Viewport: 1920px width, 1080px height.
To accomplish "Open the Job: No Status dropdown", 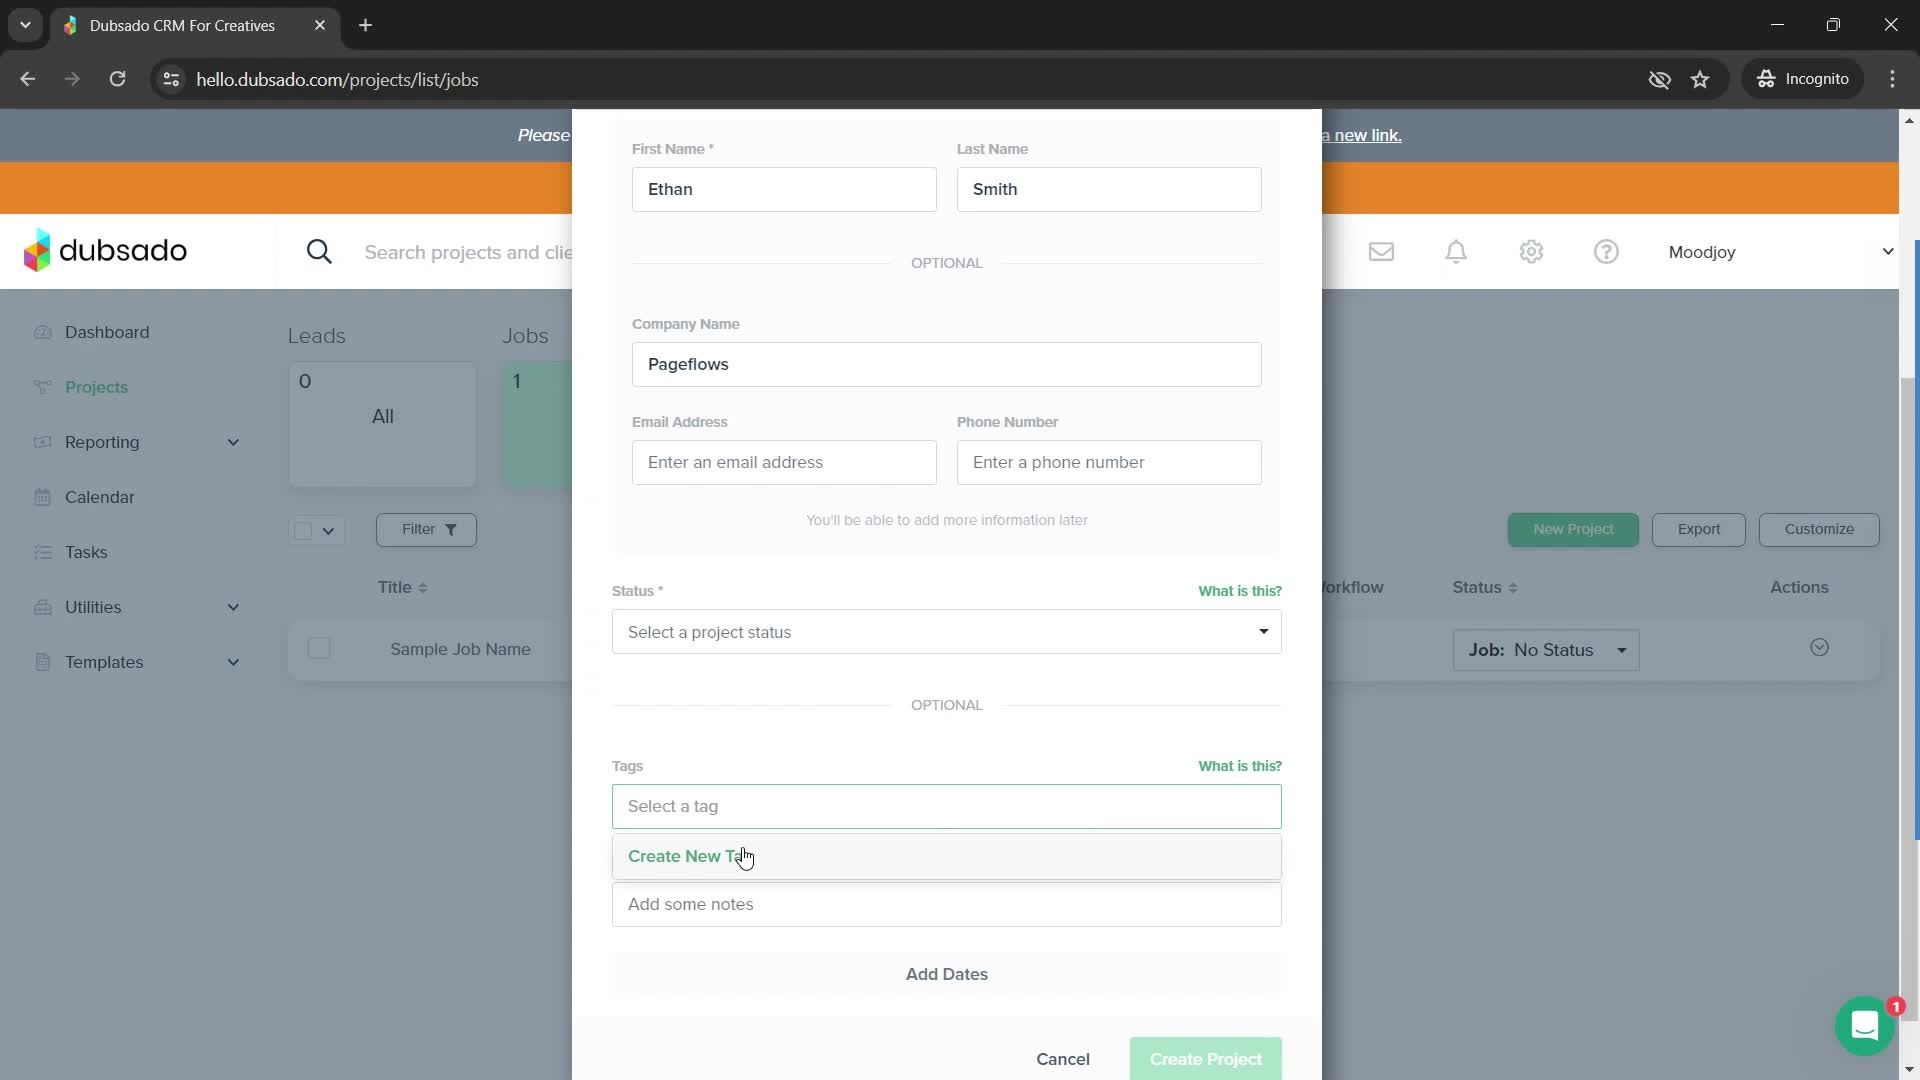I will (x=1545, y=650).
